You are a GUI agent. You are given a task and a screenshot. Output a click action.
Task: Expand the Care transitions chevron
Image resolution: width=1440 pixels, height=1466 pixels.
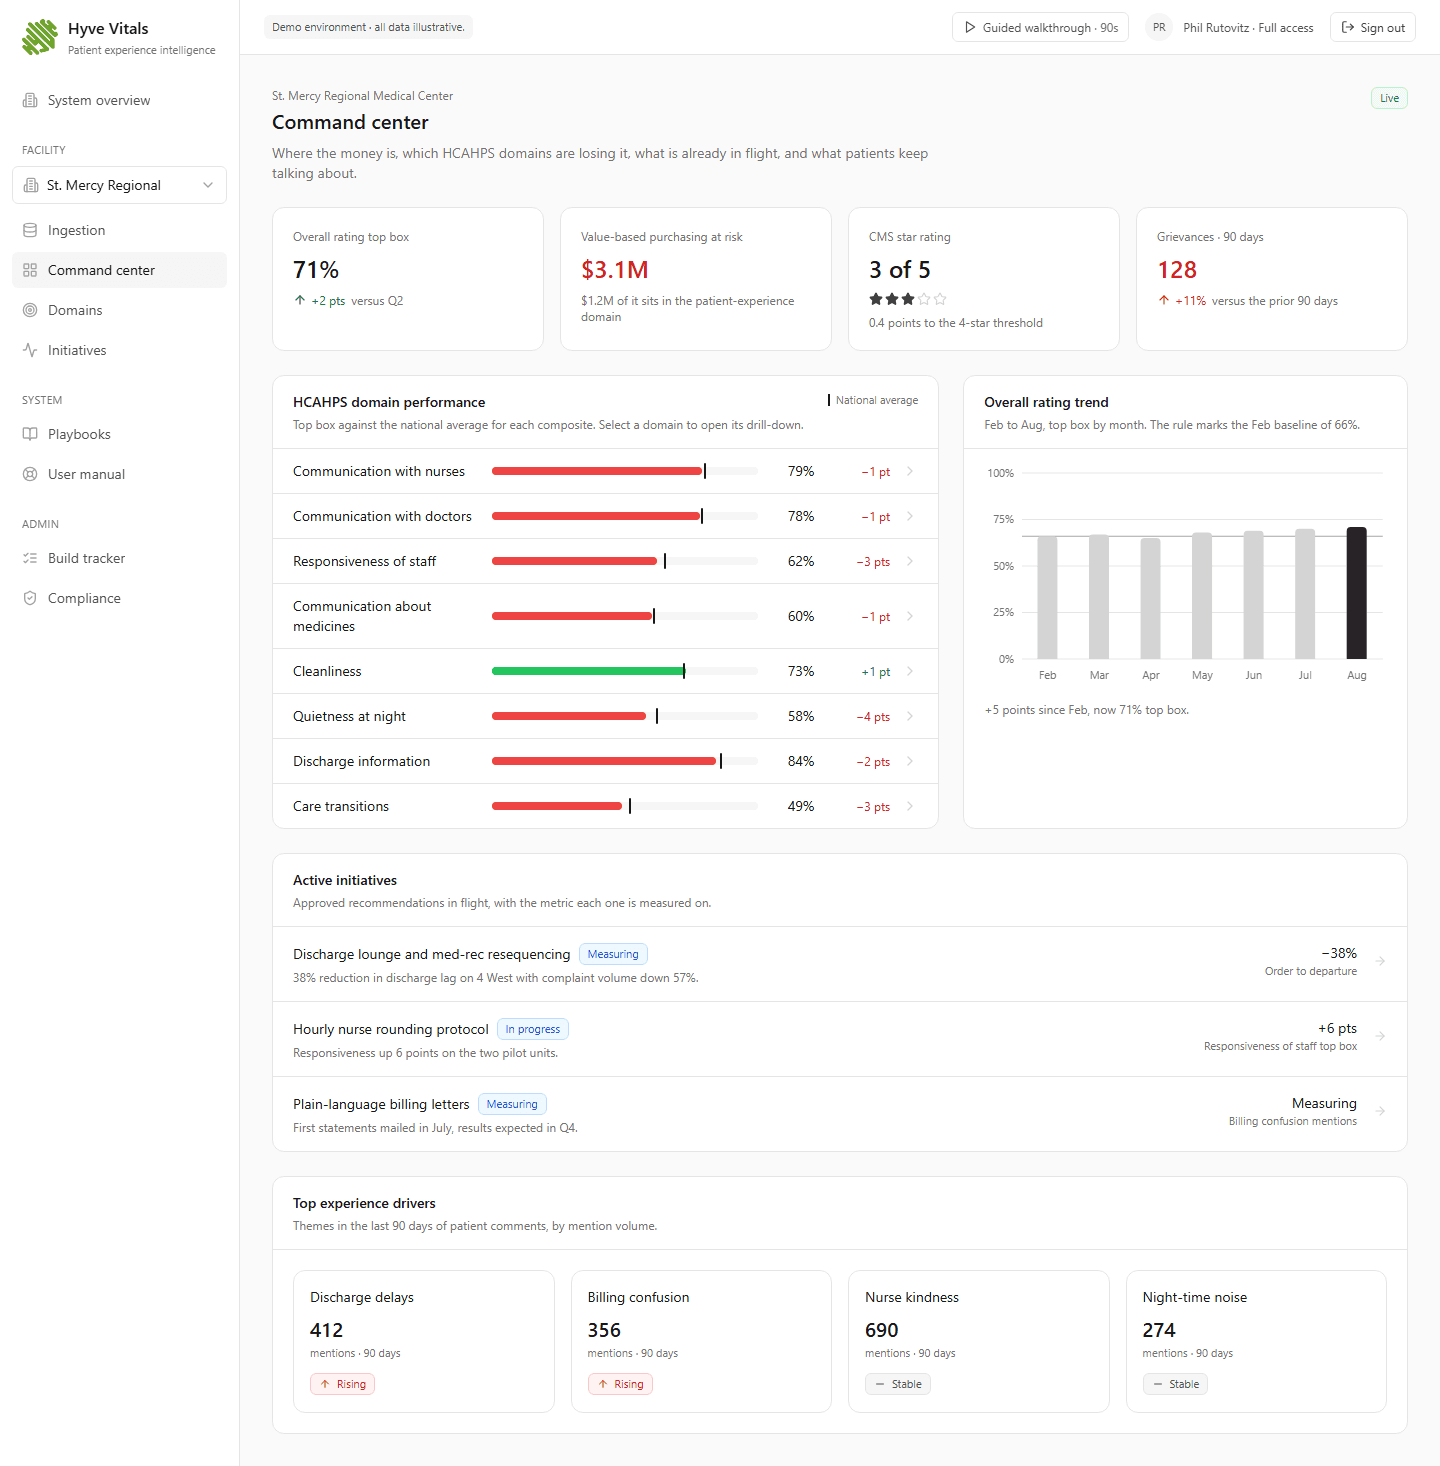point(910,806)
